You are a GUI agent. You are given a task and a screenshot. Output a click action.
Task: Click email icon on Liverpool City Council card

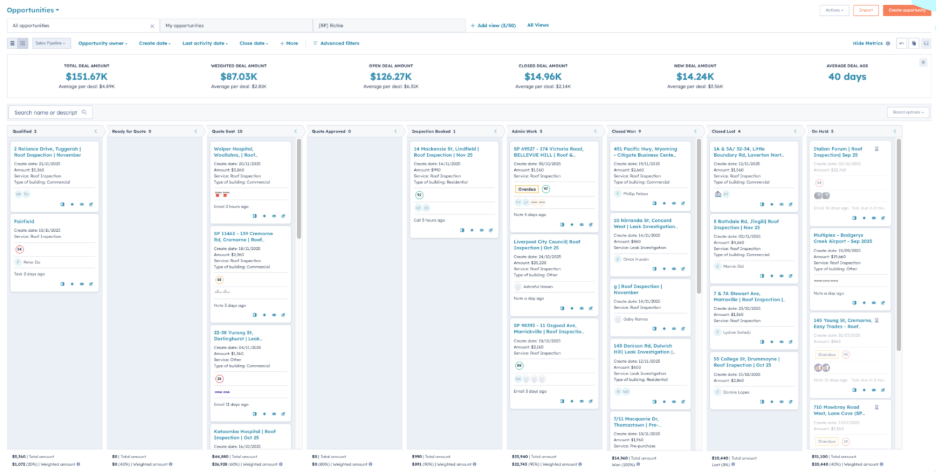point(581,309)
